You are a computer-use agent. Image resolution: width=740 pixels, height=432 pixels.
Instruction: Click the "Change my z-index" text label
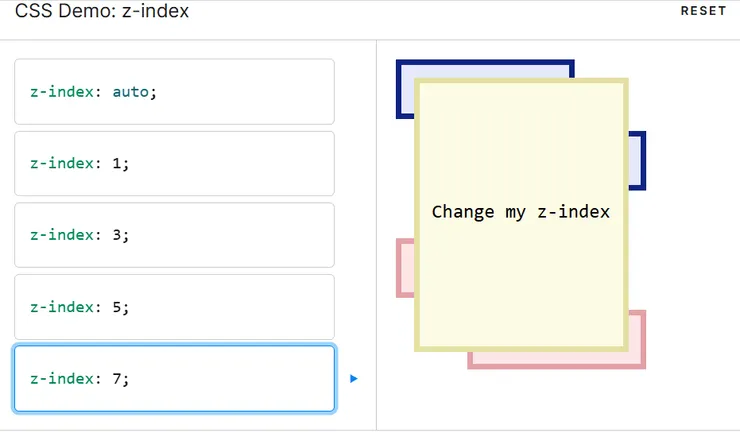(521, 212)
